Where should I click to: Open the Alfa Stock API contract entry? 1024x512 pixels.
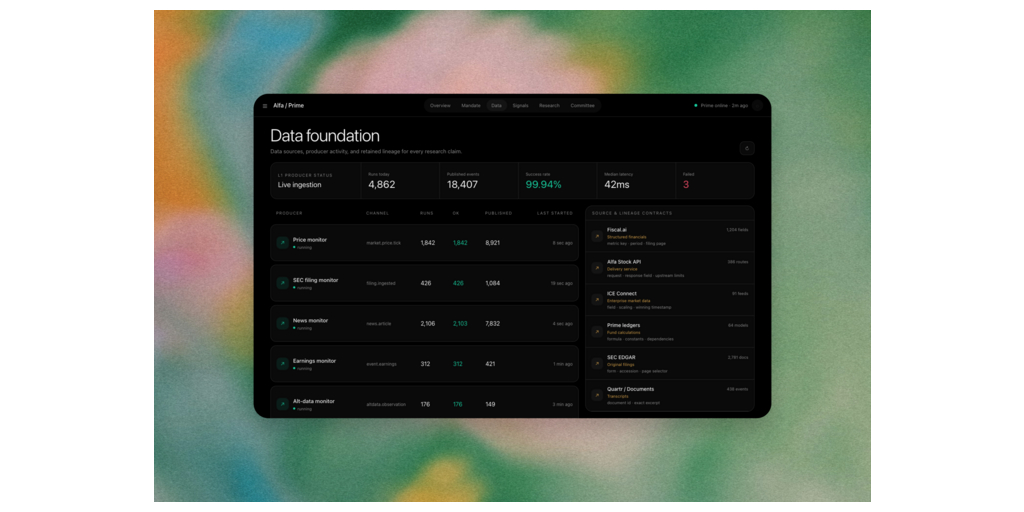pos(670,268)
